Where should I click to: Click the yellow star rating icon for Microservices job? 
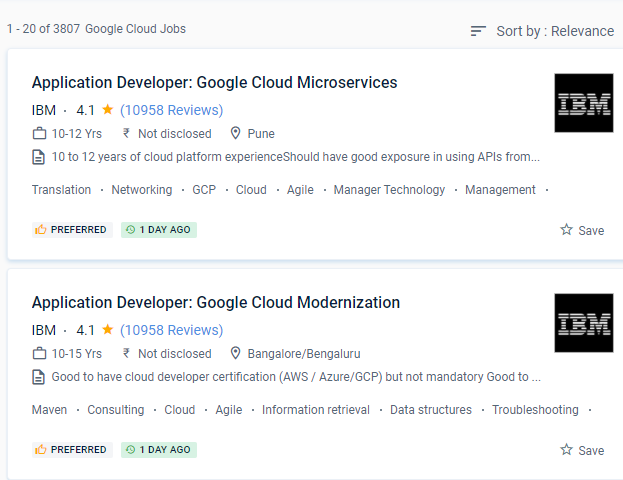tap(107, 110)
